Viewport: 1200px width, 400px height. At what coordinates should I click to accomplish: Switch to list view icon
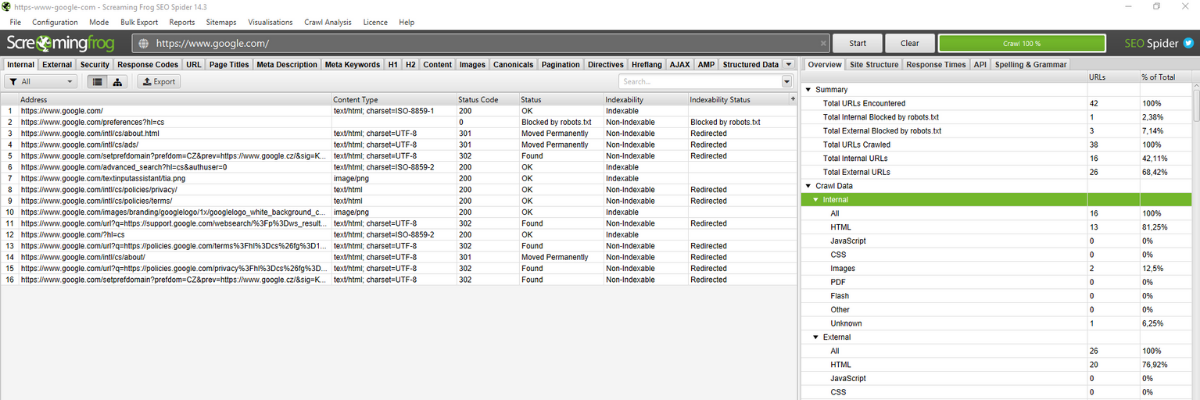point(98,82)
